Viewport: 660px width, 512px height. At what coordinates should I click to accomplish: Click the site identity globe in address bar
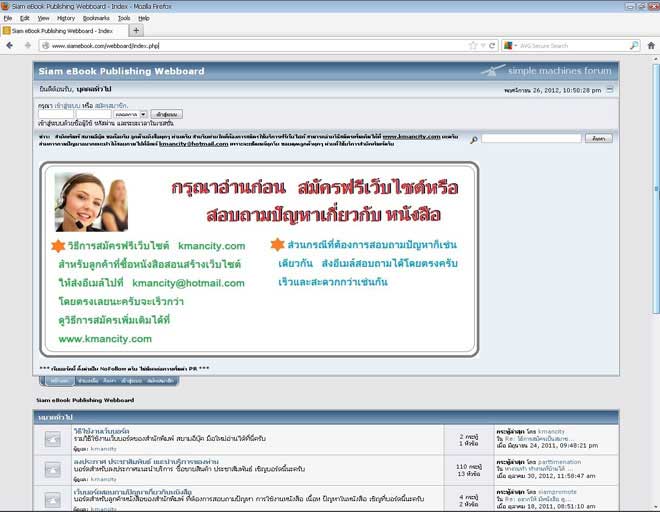45,45
